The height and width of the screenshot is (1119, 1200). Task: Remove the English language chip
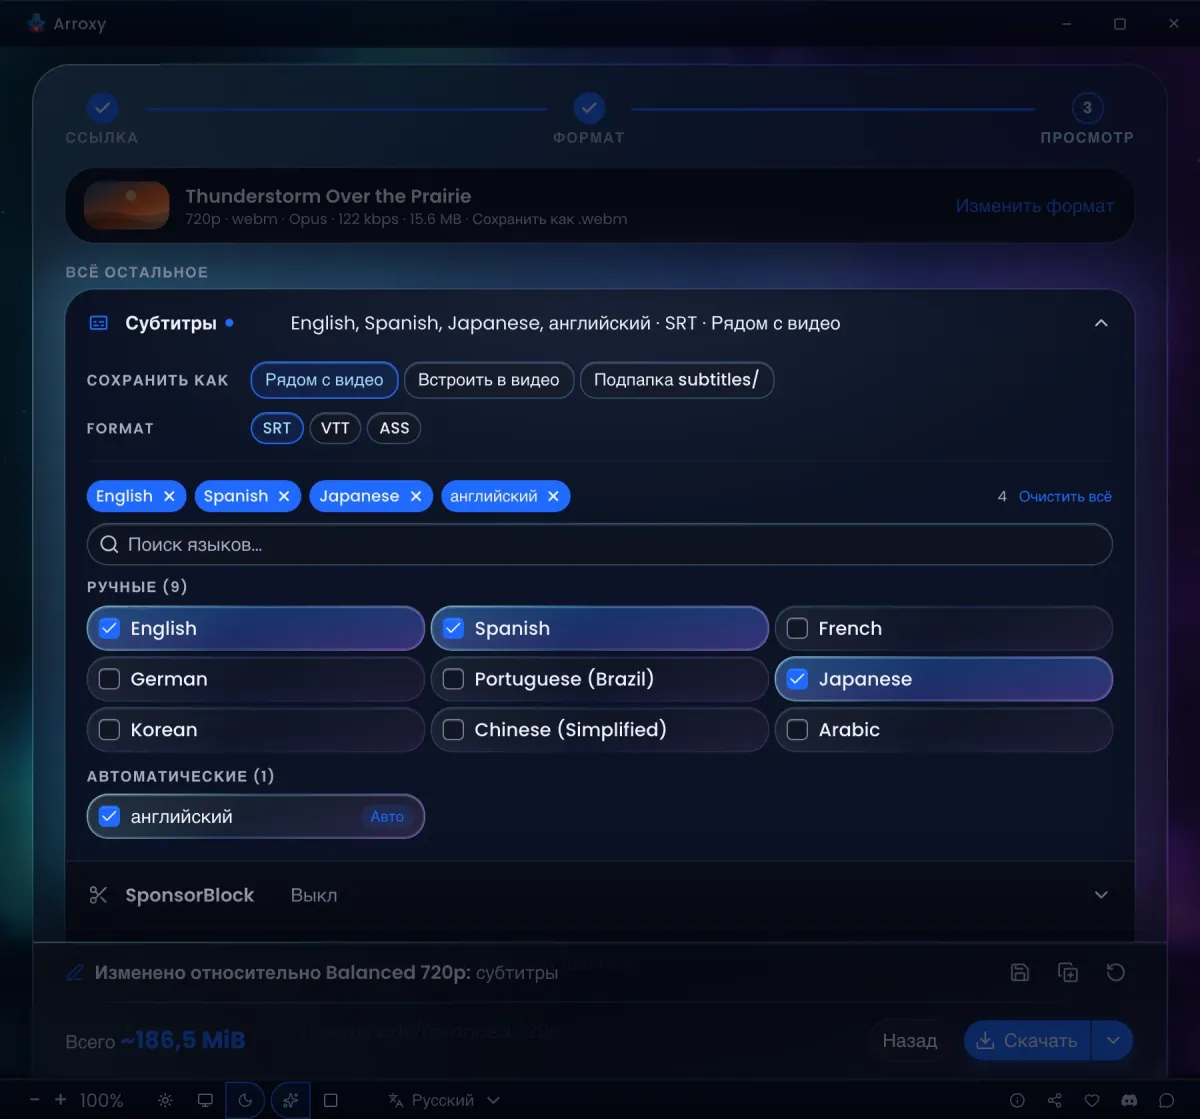pos(169,496)
